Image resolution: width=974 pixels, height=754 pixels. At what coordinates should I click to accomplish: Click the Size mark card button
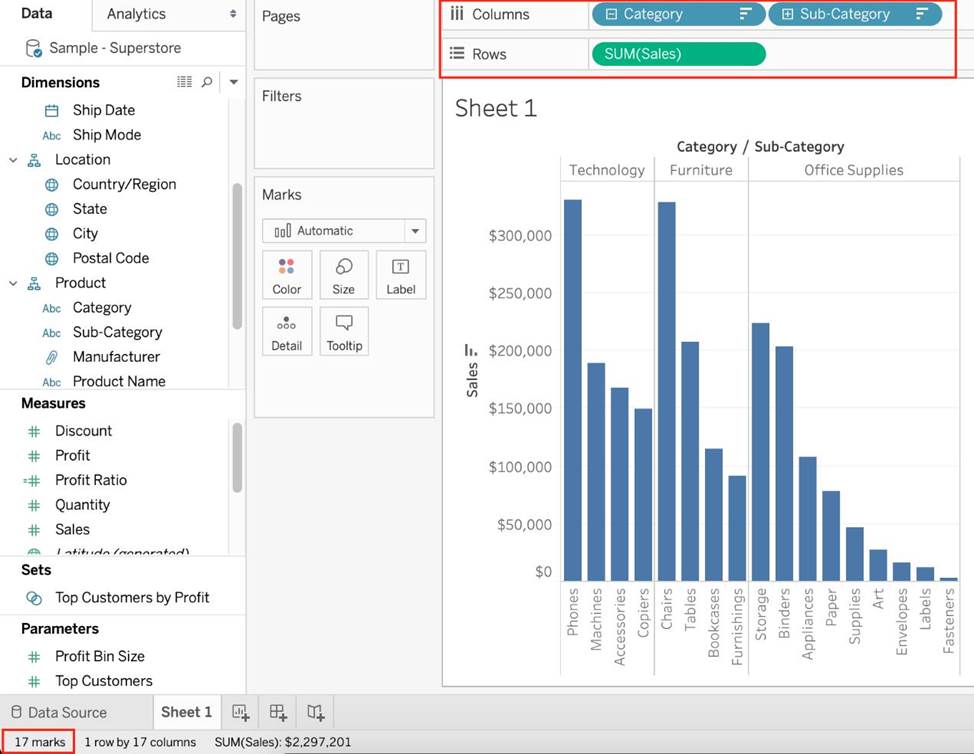pos(343,275)
